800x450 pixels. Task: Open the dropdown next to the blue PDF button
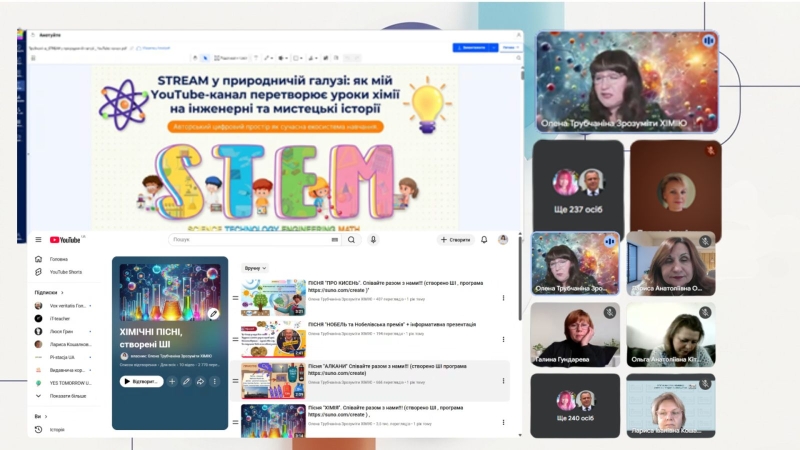[x=511, y=47]
